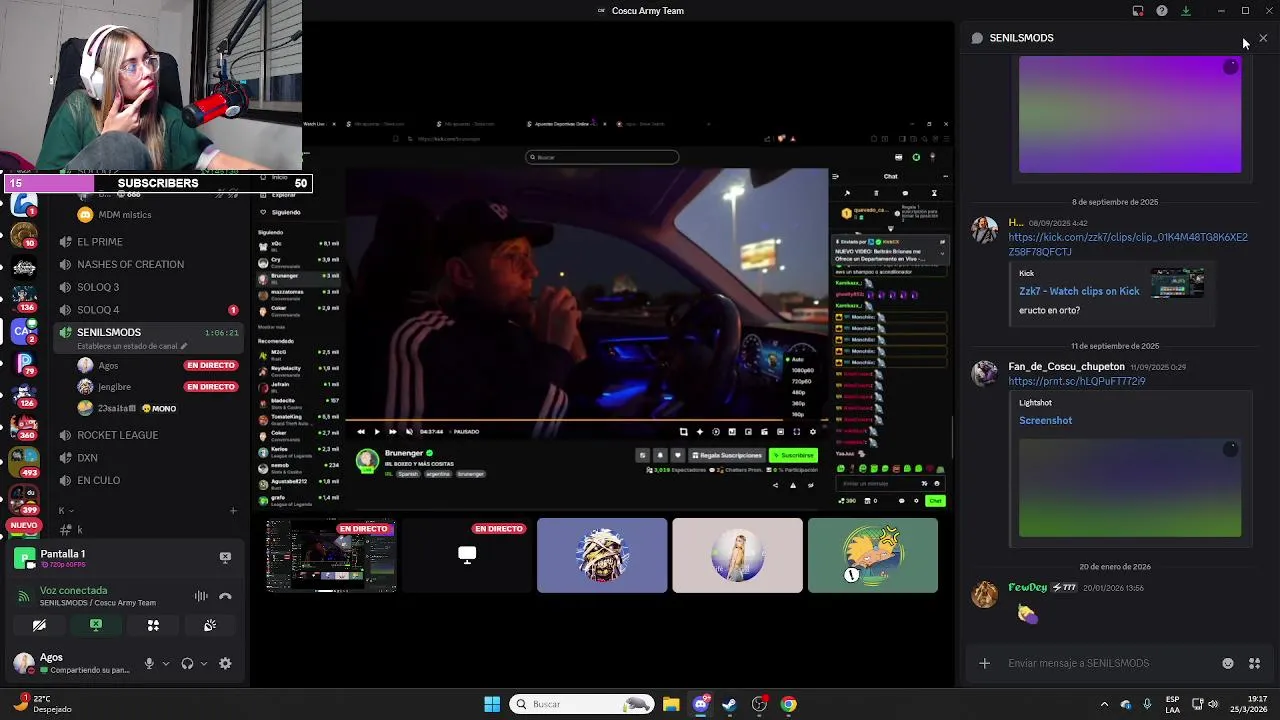Image resolution: width=1280 pixels, height=720 pixels.
Task: Toggle screen share green monitor button
Action: pyautogui.click(x=96, y=625)
